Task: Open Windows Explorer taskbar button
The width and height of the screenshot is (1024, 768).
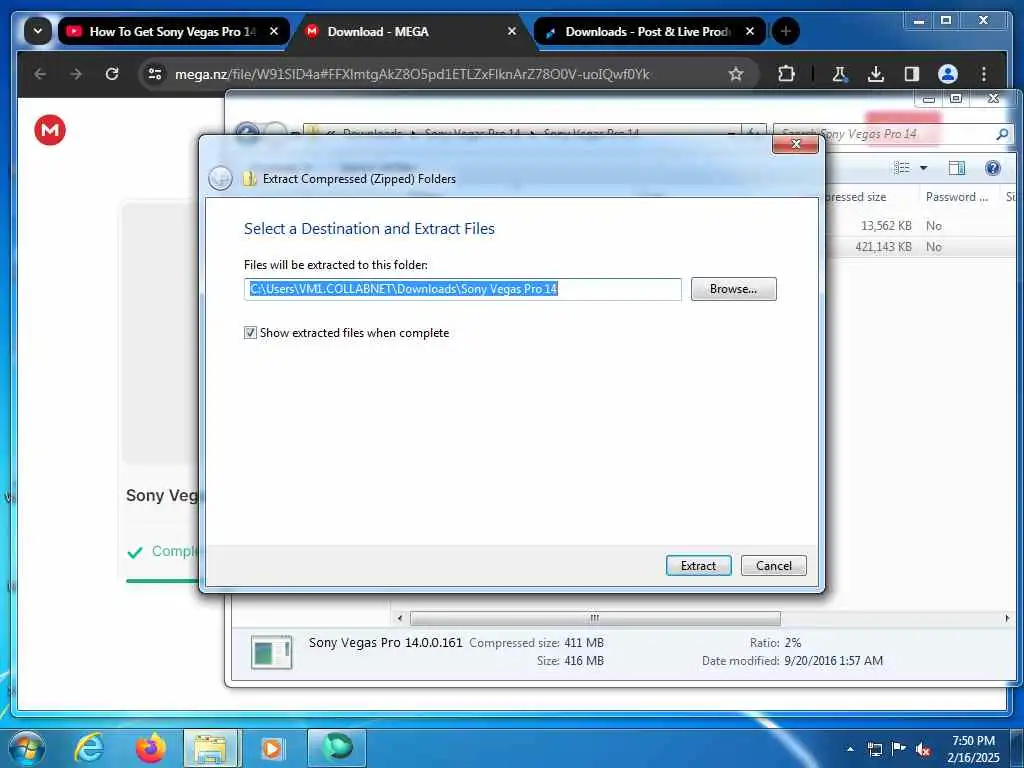Action: point(212,748)
